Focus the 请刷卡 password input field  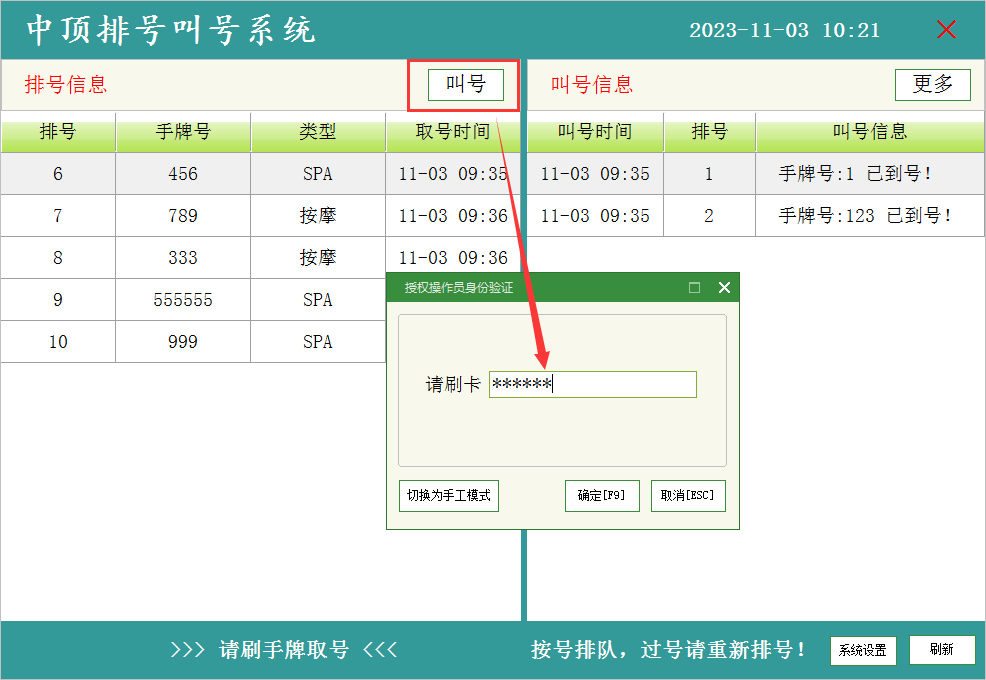click(592, 385)
